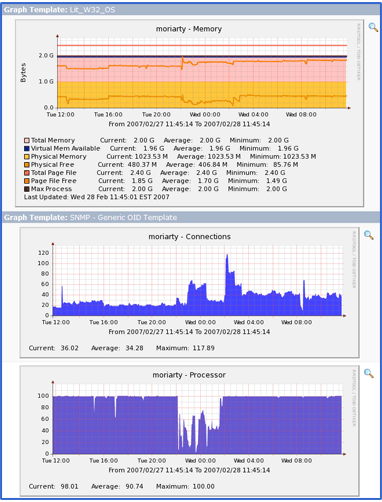Click the Physical Memory legend color swatch
This screenshot has width=382, height=502.
click(27, 157)
